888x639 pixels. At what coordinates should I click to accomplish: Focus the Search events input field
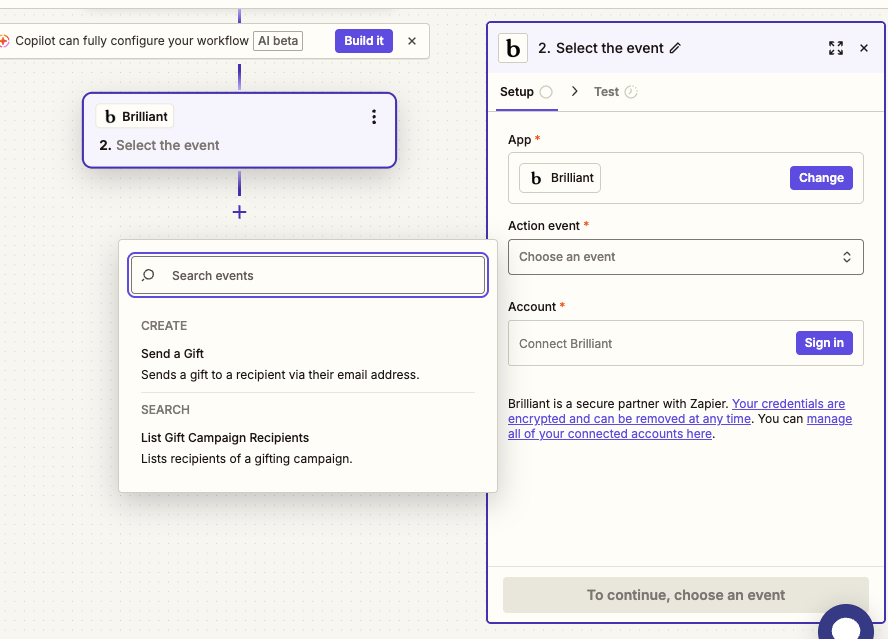tap(320, 276)
